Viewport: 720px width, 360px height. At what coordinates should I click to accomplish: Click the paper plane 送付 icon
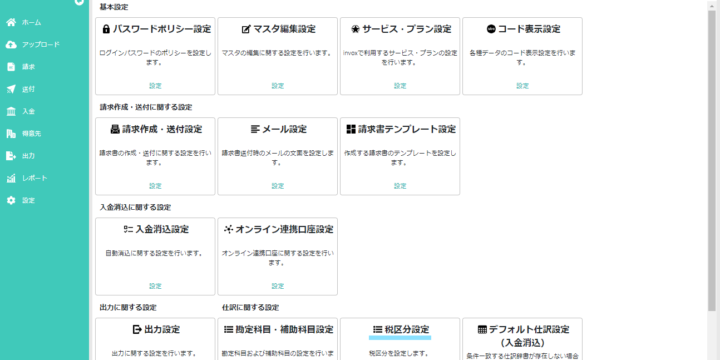(x=11, y=89)
